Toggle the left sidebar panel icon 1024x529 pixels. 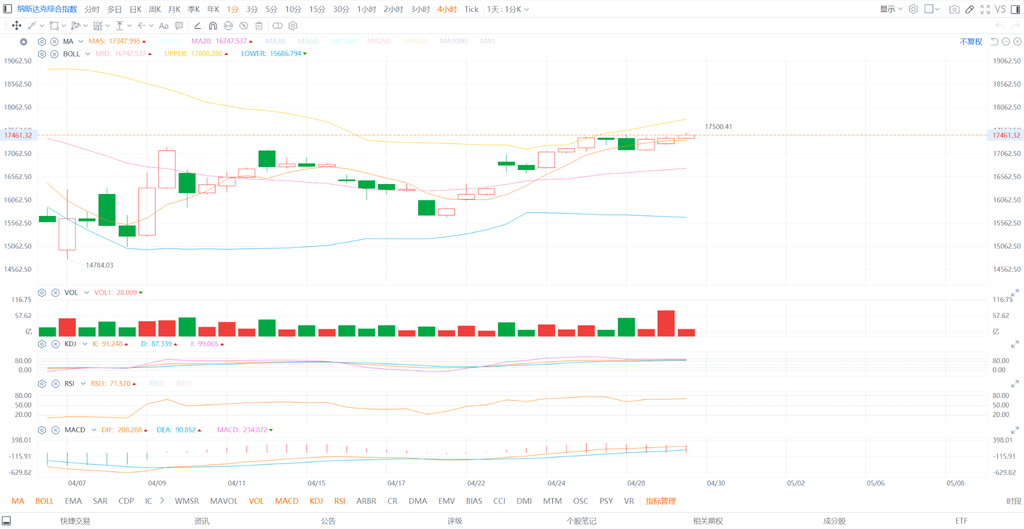click(x=7, y=9)
